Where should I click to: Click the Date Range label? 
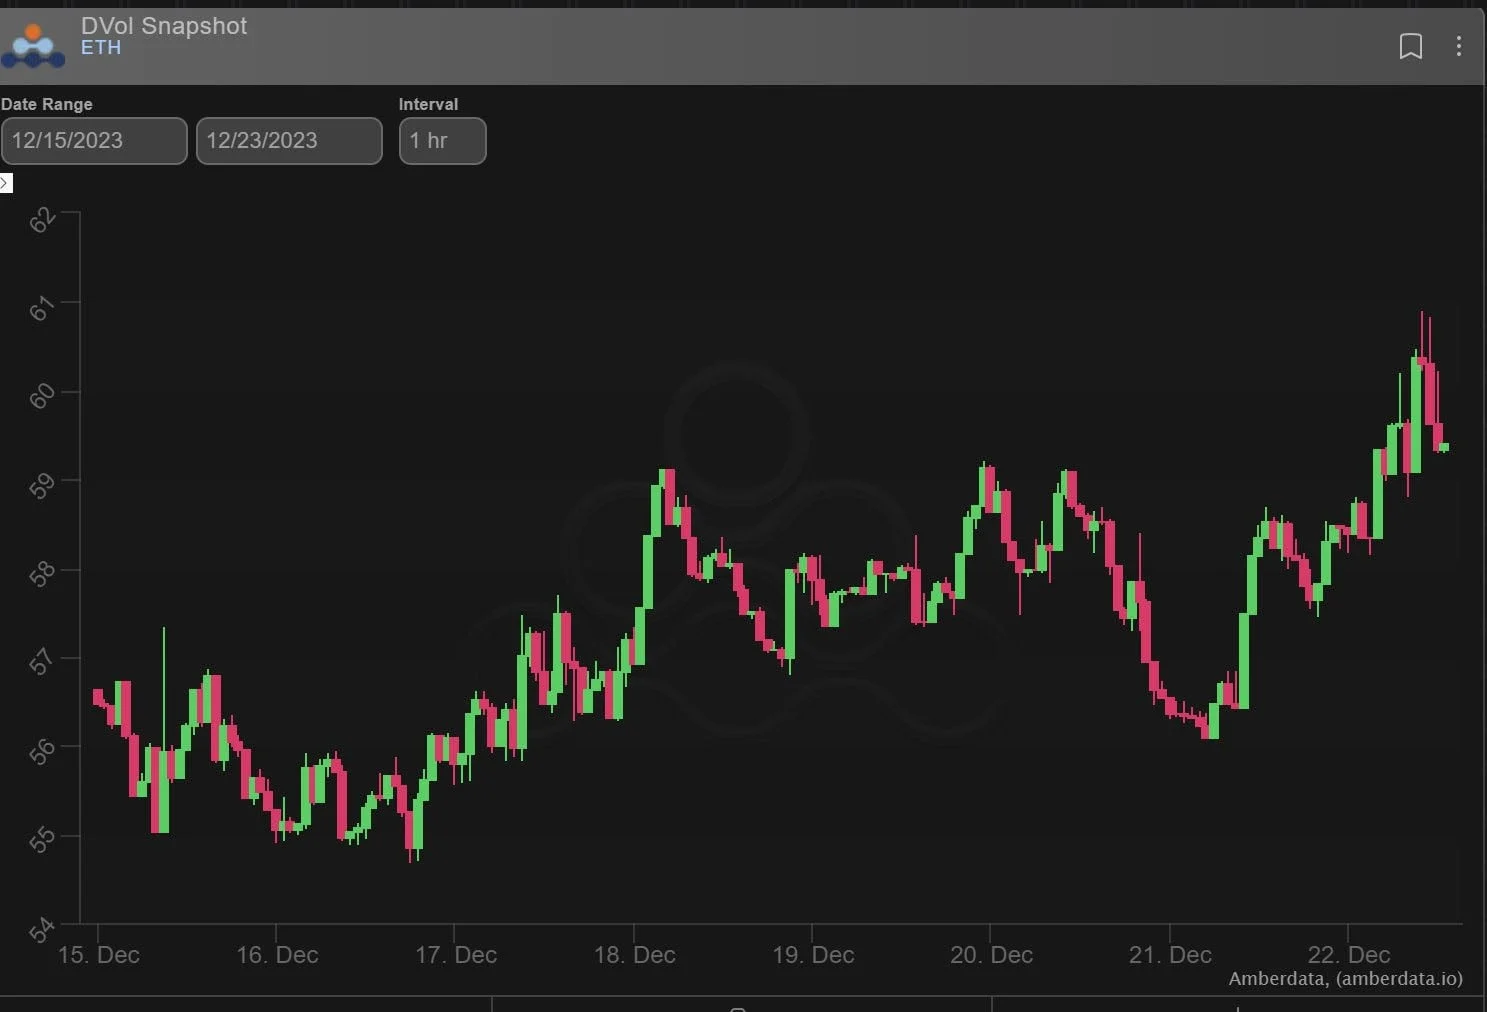point(47,104)
